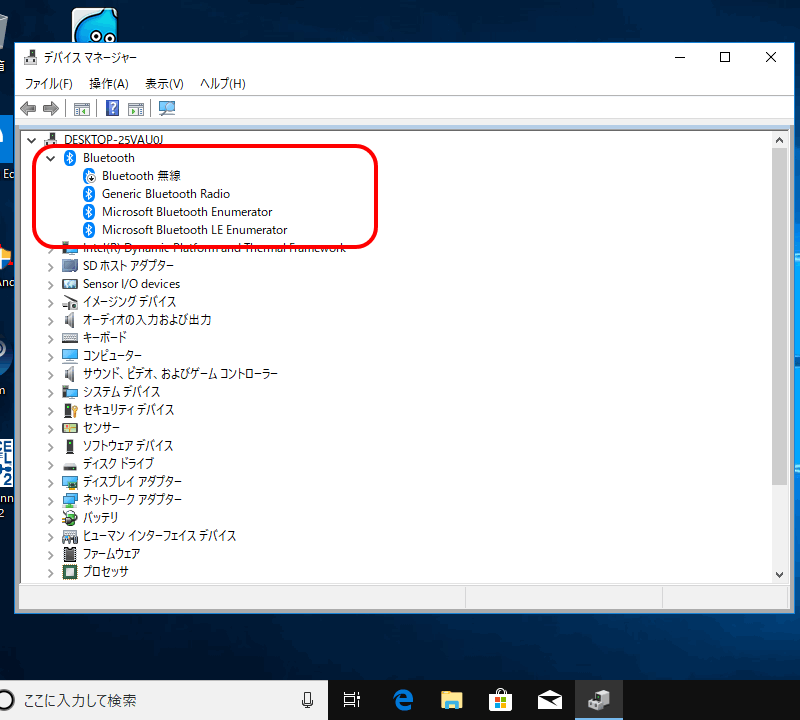The width and height of the screenshot is (800, 720).
Task: Open the ファイル(F) menu
Action: [48, 83]
